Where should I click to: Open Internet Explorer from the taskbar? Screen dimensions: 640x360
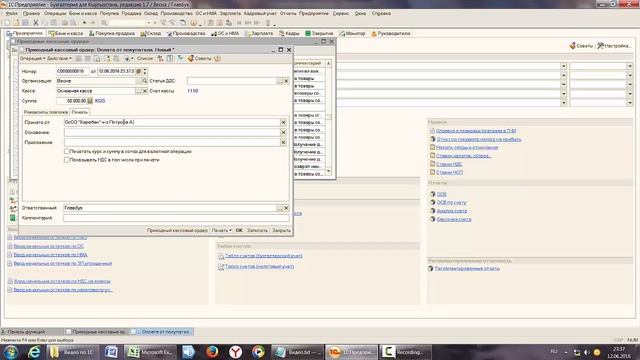(x=34, y=351)
